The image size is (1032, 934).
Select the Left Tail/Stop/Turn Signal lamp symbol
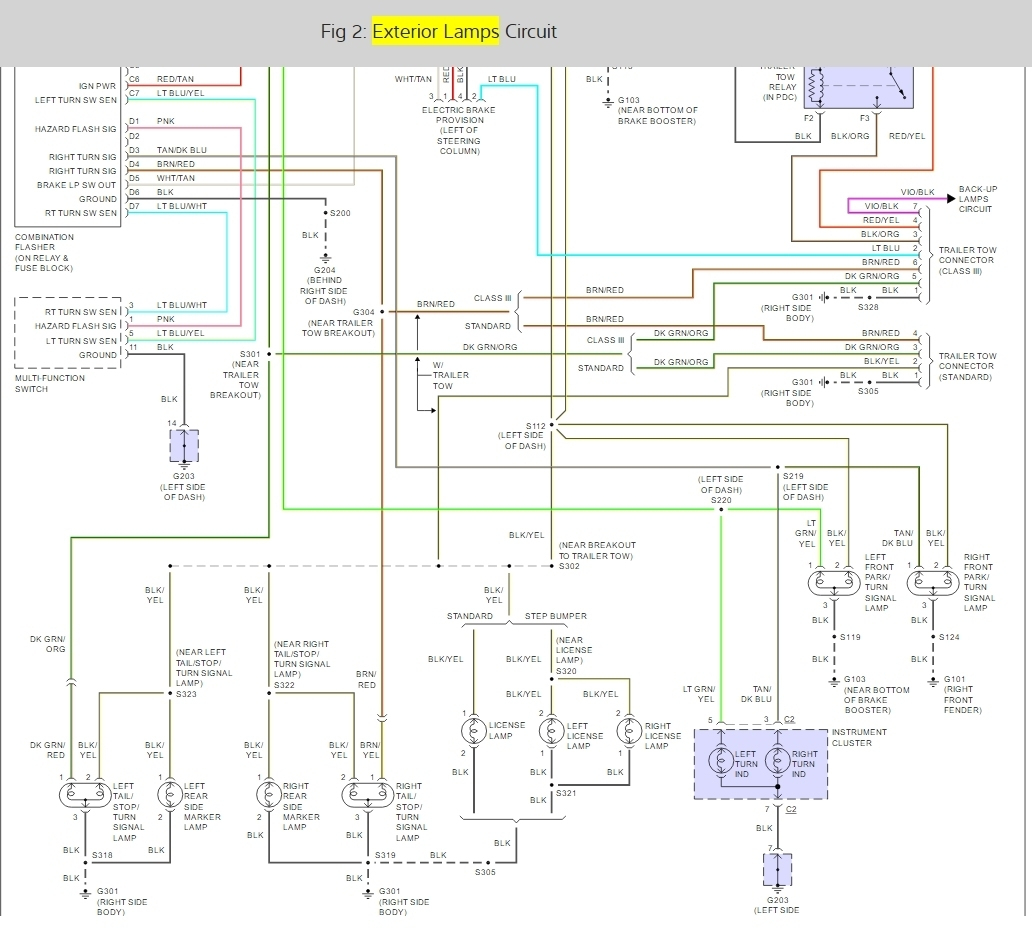tap(85, 794)
